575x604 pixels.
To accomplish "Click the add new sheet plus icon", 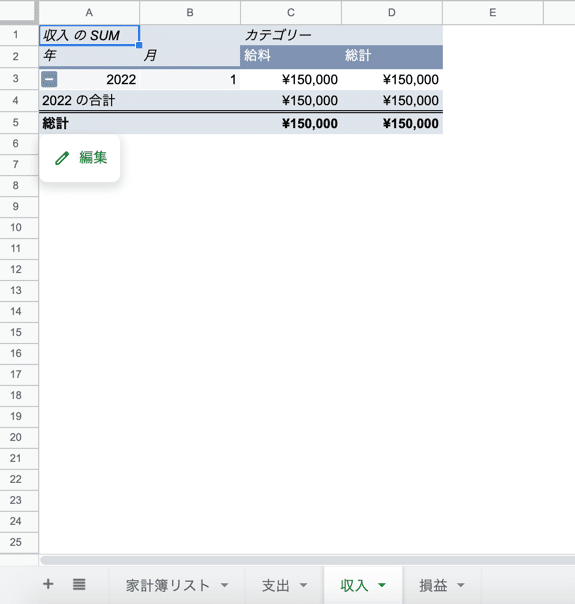I will click(48, 584).
